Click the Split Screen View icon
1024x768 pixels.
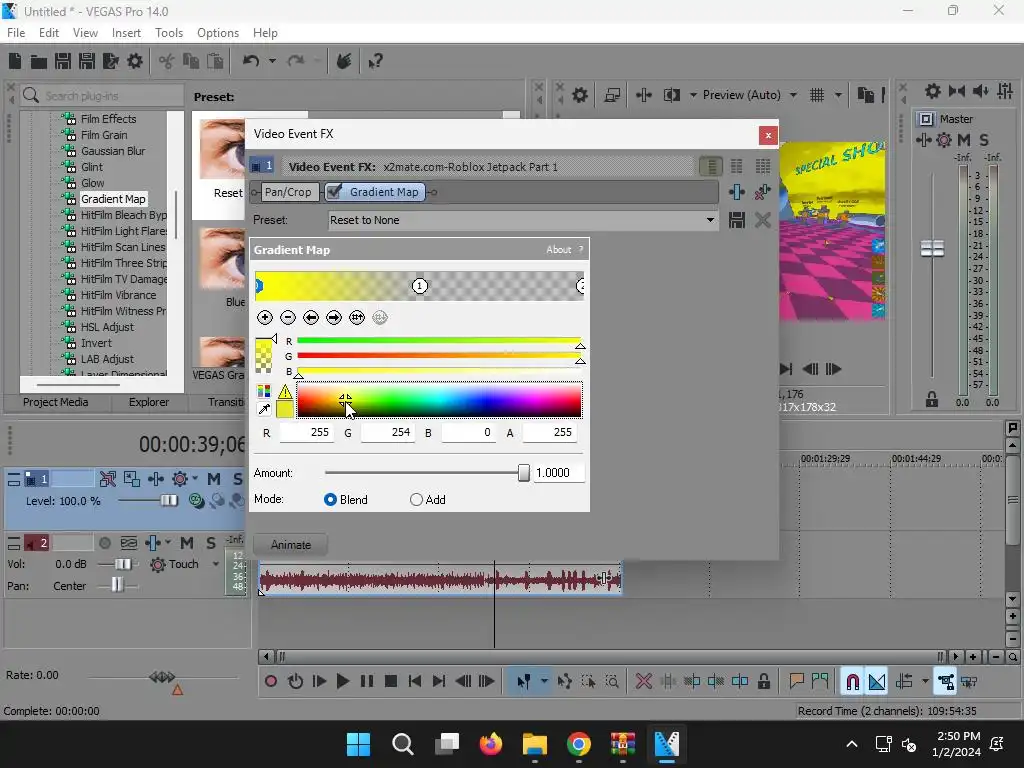pyautogui.click(x=671, y=95)
